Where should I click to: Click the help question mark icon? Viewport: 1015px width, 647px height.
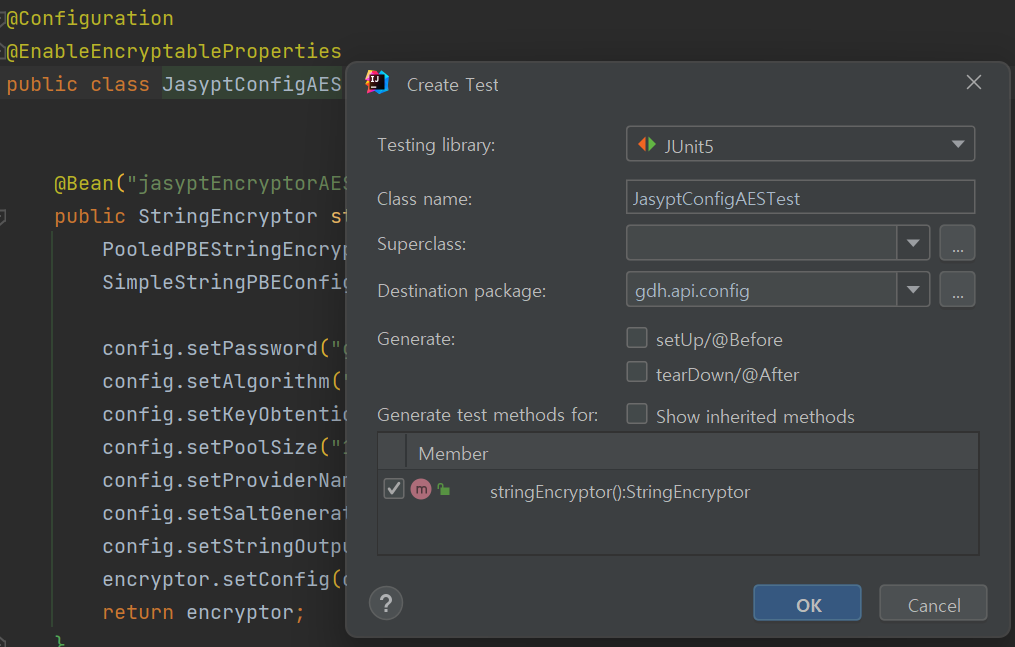click(x=386, y=603)
